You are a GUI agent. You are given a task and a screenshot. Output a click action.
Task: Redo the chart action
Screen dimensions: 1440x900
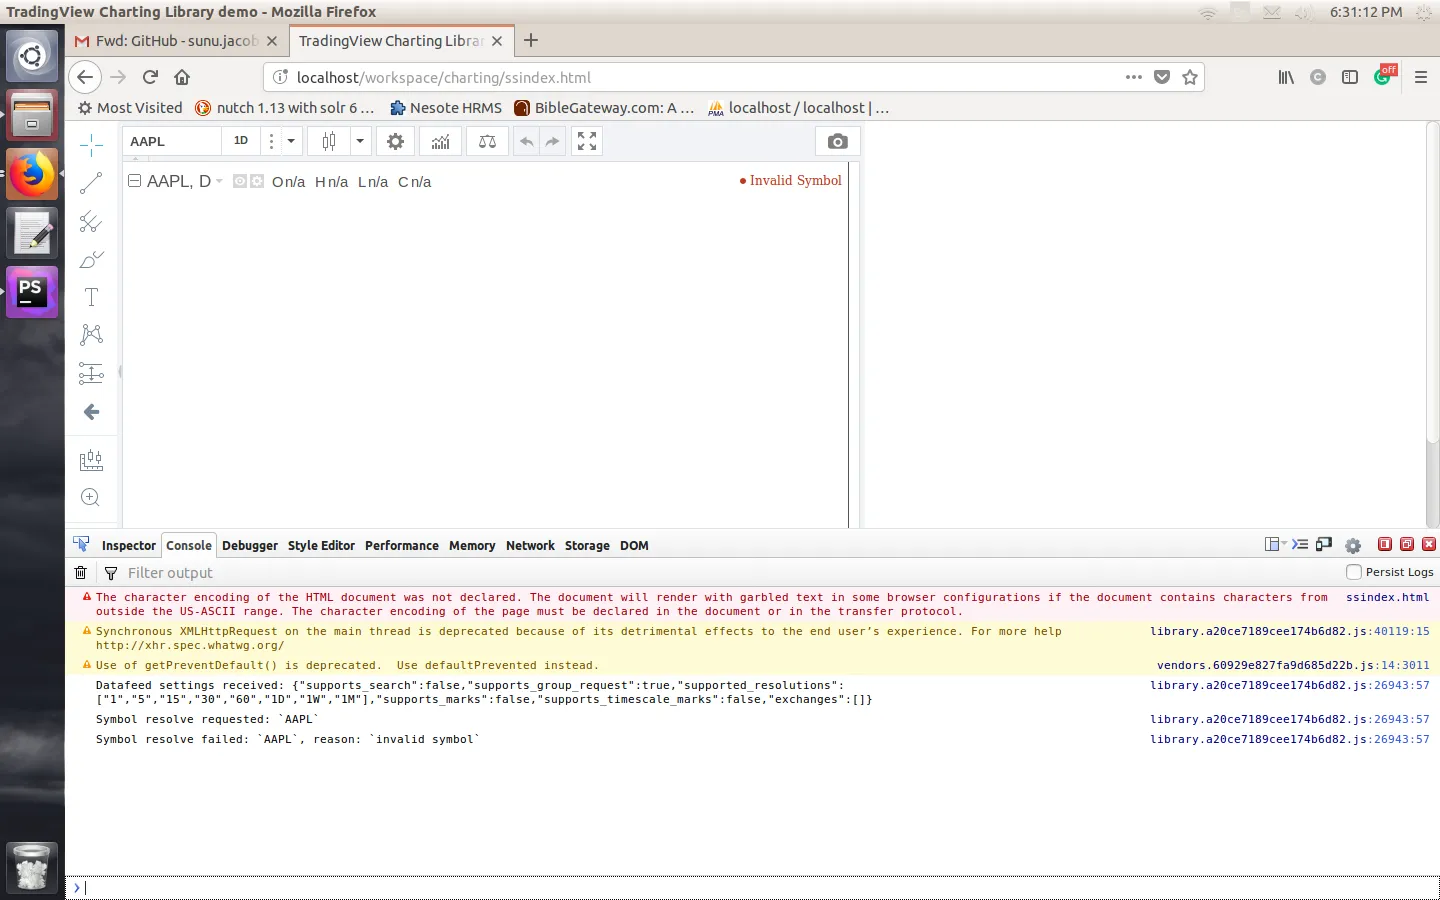[552, 142]
